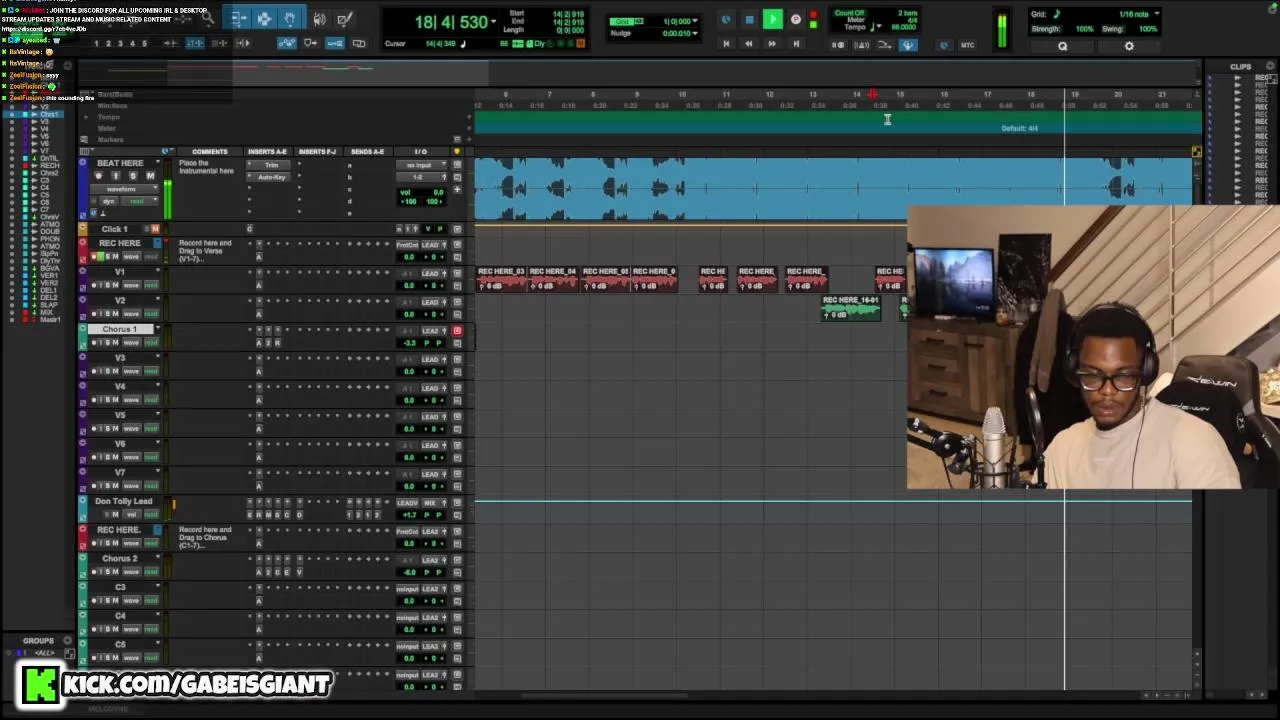Viewport: 1280px width, 720px height.
Task: Toggle green input monitor on REC HERE track
Action: point(101,256)
